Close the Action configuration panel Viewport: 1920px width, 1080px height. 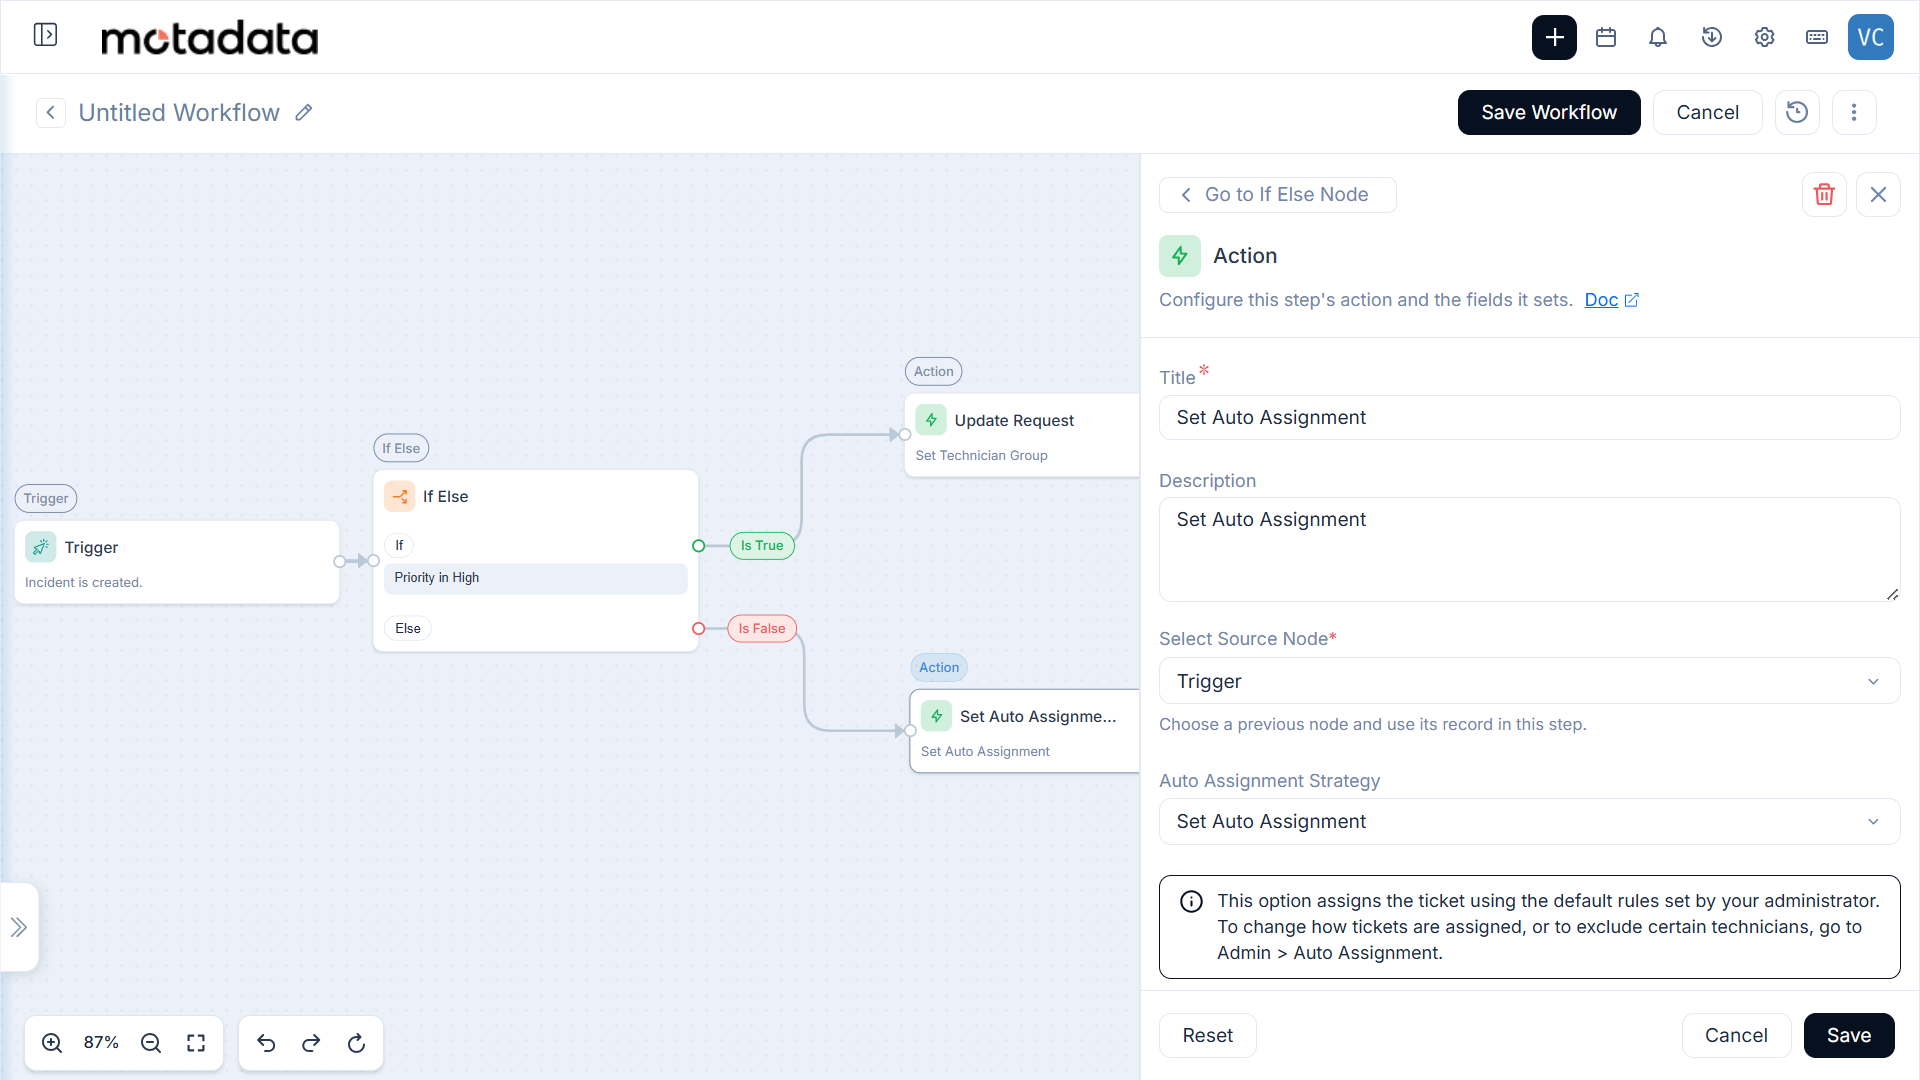[x=1878, y=194]
